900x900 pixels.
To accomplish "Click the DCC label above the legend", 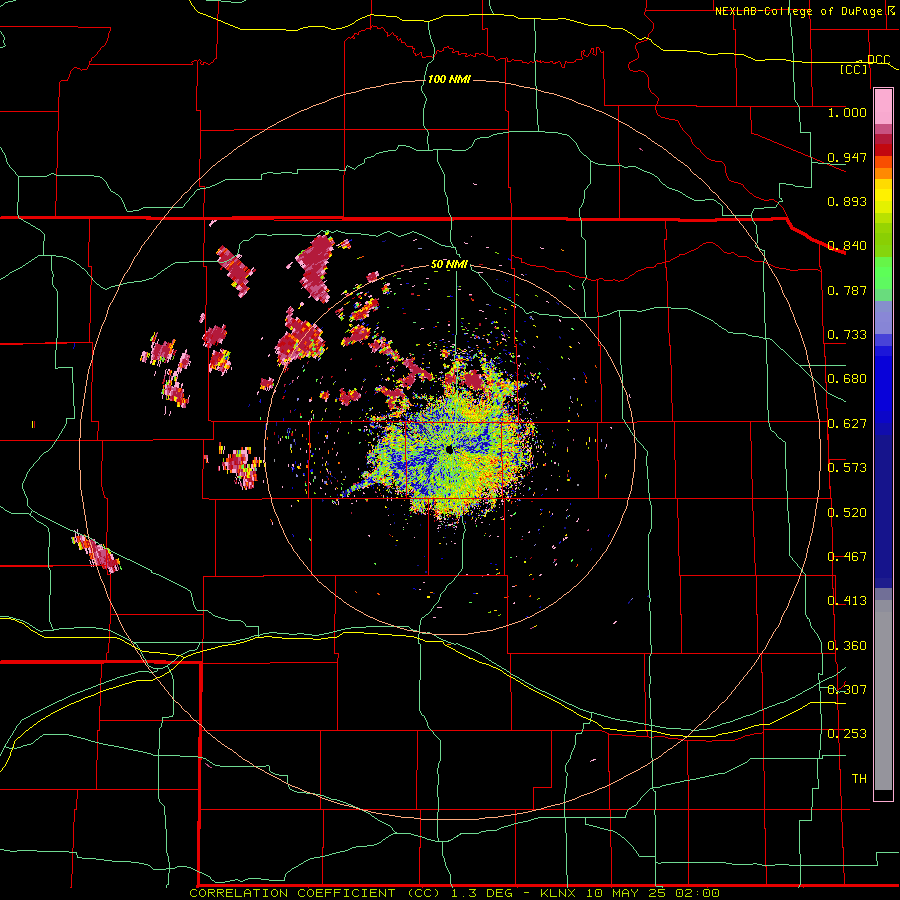I will 878,60.
